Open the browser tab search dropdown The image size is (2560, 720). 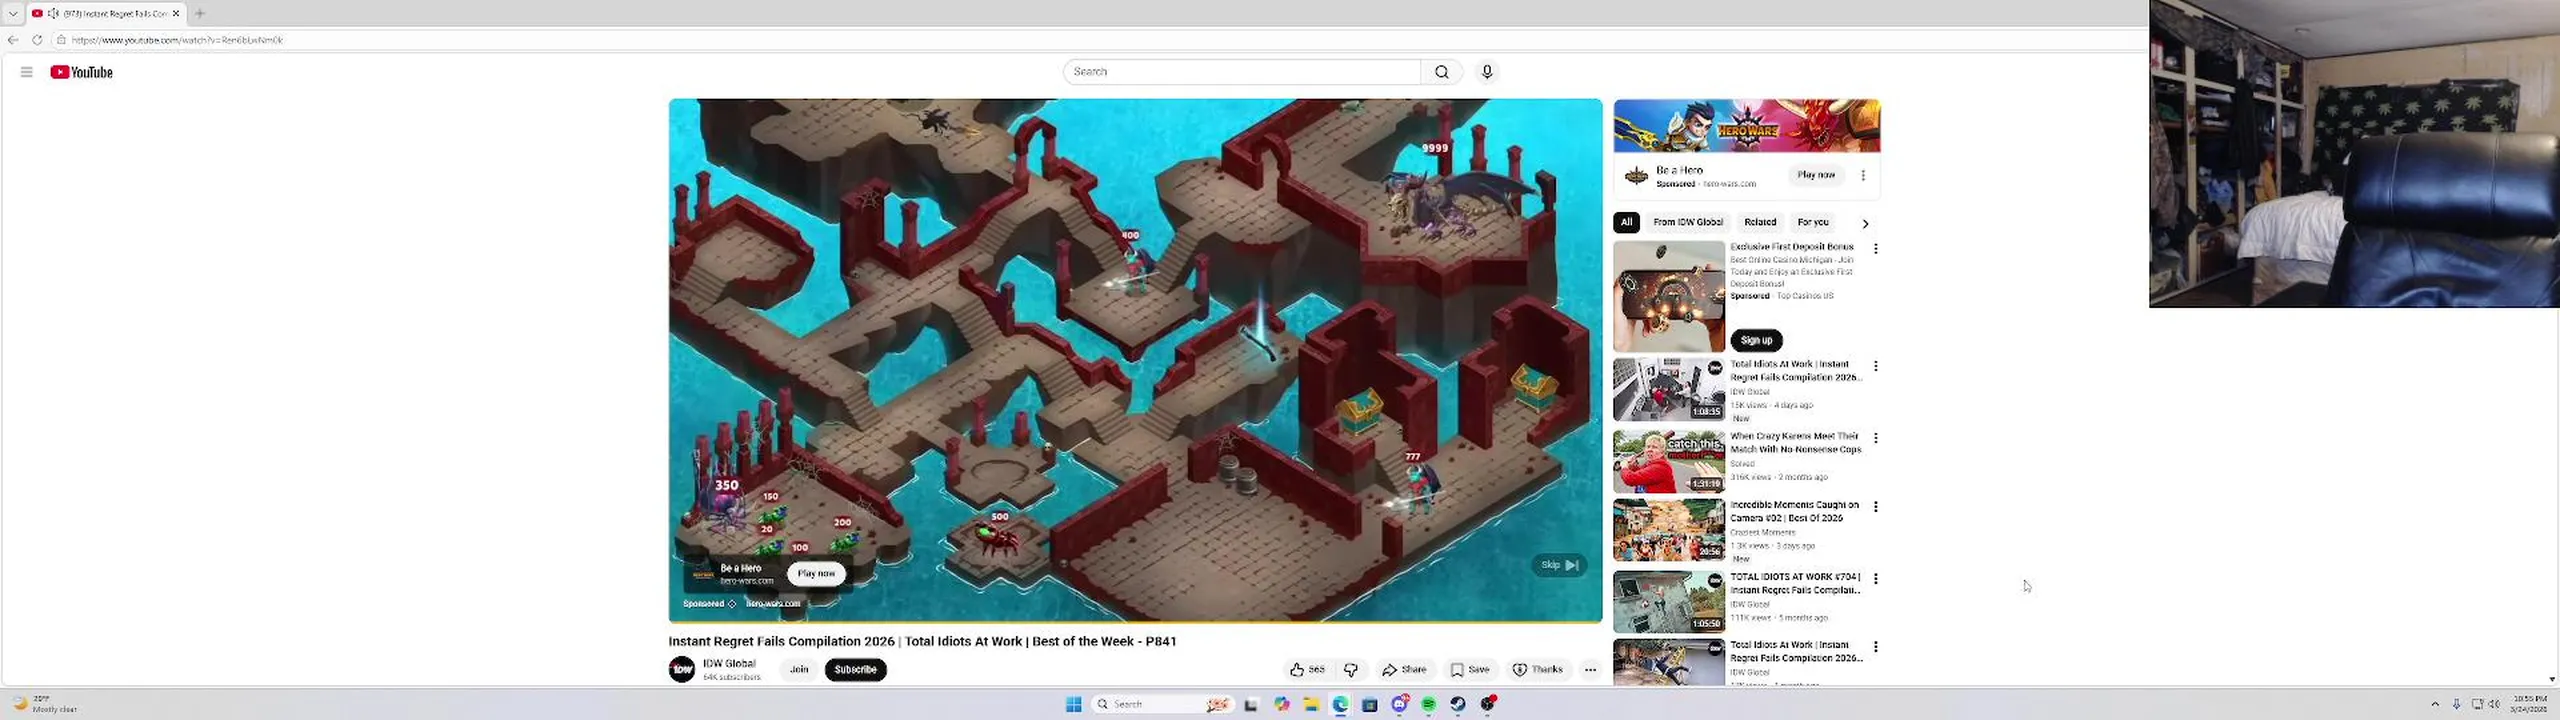click(x=13, y=13)
